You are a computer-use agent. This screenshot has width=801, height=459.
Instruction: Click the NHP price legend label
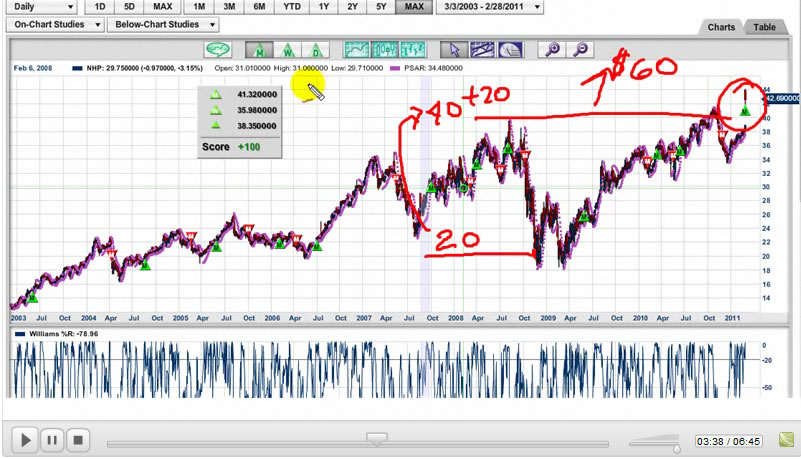(x=138, y=68)
